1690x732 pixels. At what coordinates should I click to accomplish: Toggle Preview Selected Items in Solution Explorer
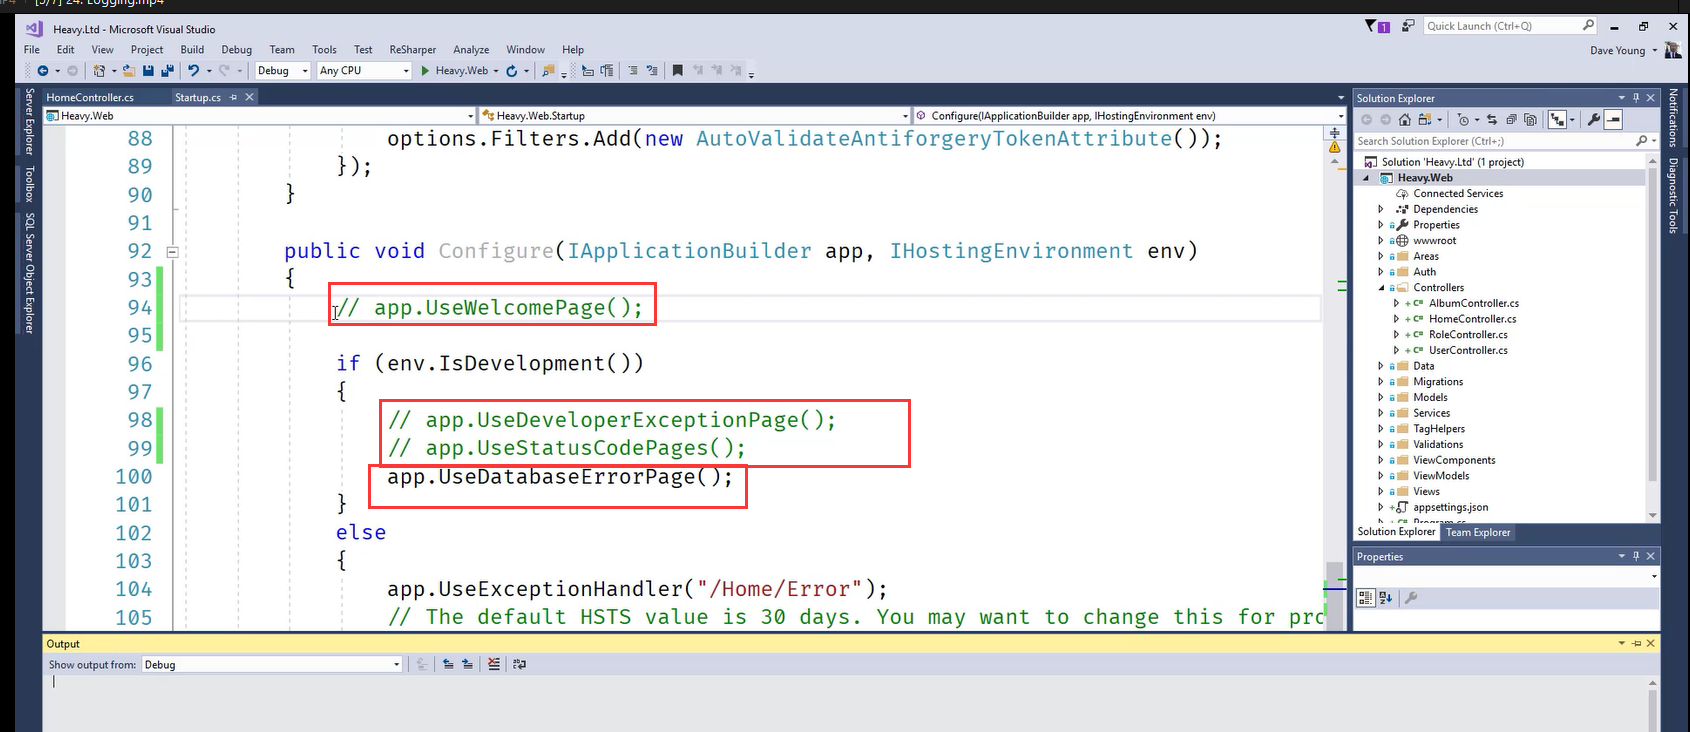click(1613, 119)
